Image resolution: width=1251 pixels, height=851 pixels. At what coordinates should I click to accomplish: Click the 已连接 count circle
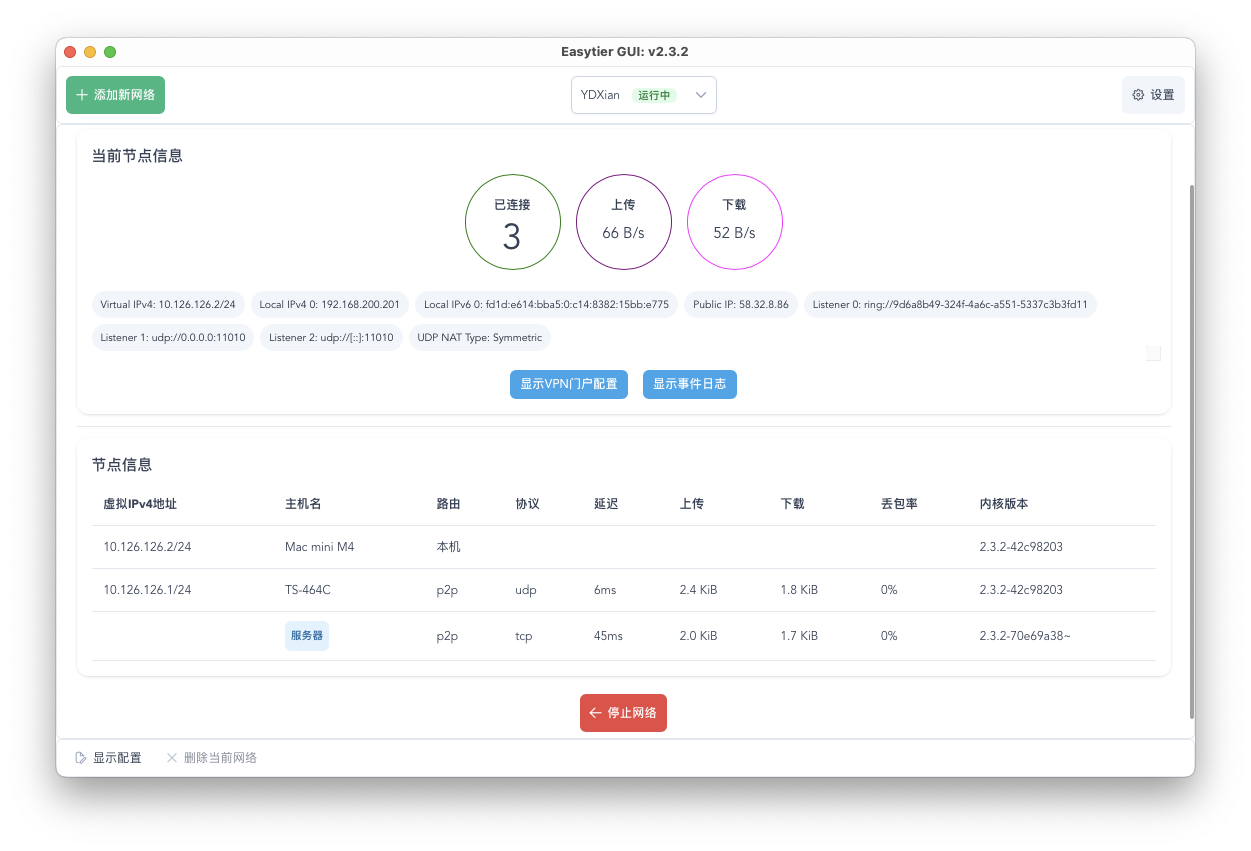coord(512,222)
